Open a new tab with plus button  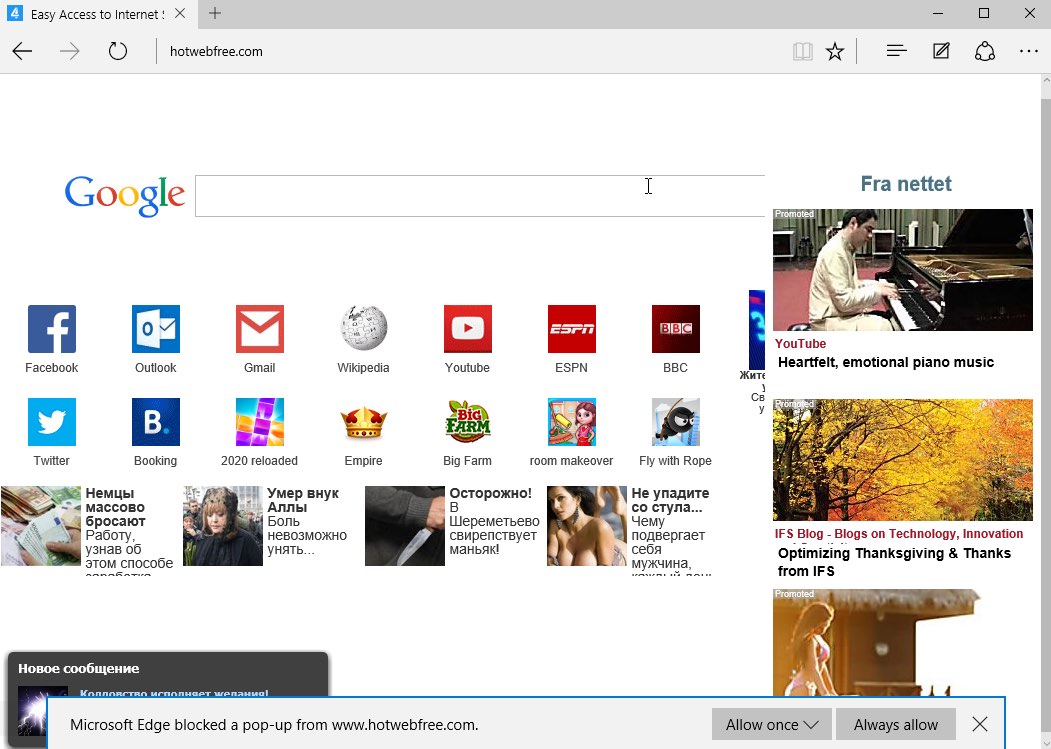coord(215,14)
